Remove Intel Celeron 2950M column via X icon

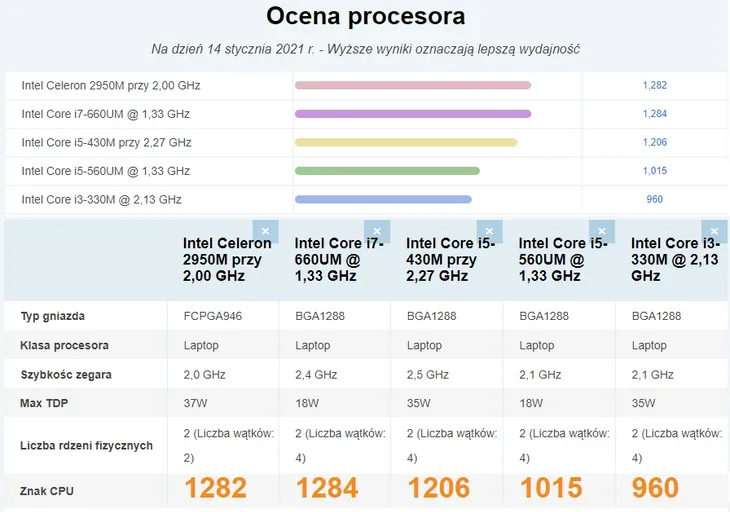[x=265, y=231]
